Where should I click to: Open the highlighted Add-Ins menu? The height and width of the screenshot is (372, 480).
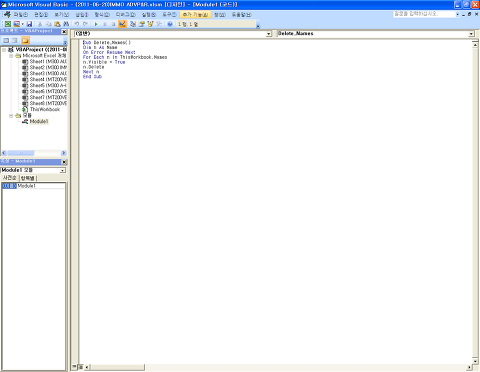click(x=195, y=15)
